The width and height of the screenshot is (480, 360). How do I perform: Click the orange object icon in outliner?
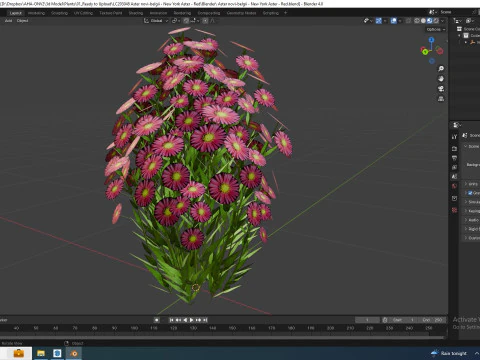(x=472, y=42)
